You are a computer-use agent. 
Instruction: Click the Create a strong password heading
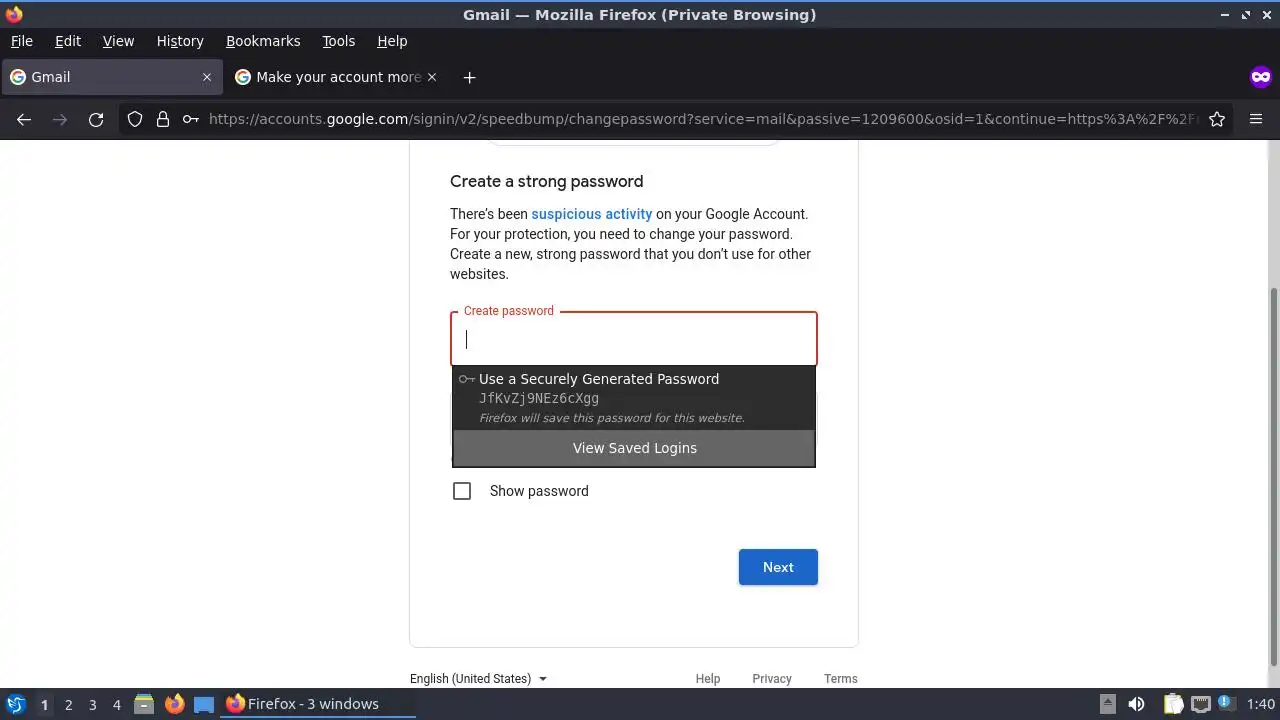pos(546,181)
